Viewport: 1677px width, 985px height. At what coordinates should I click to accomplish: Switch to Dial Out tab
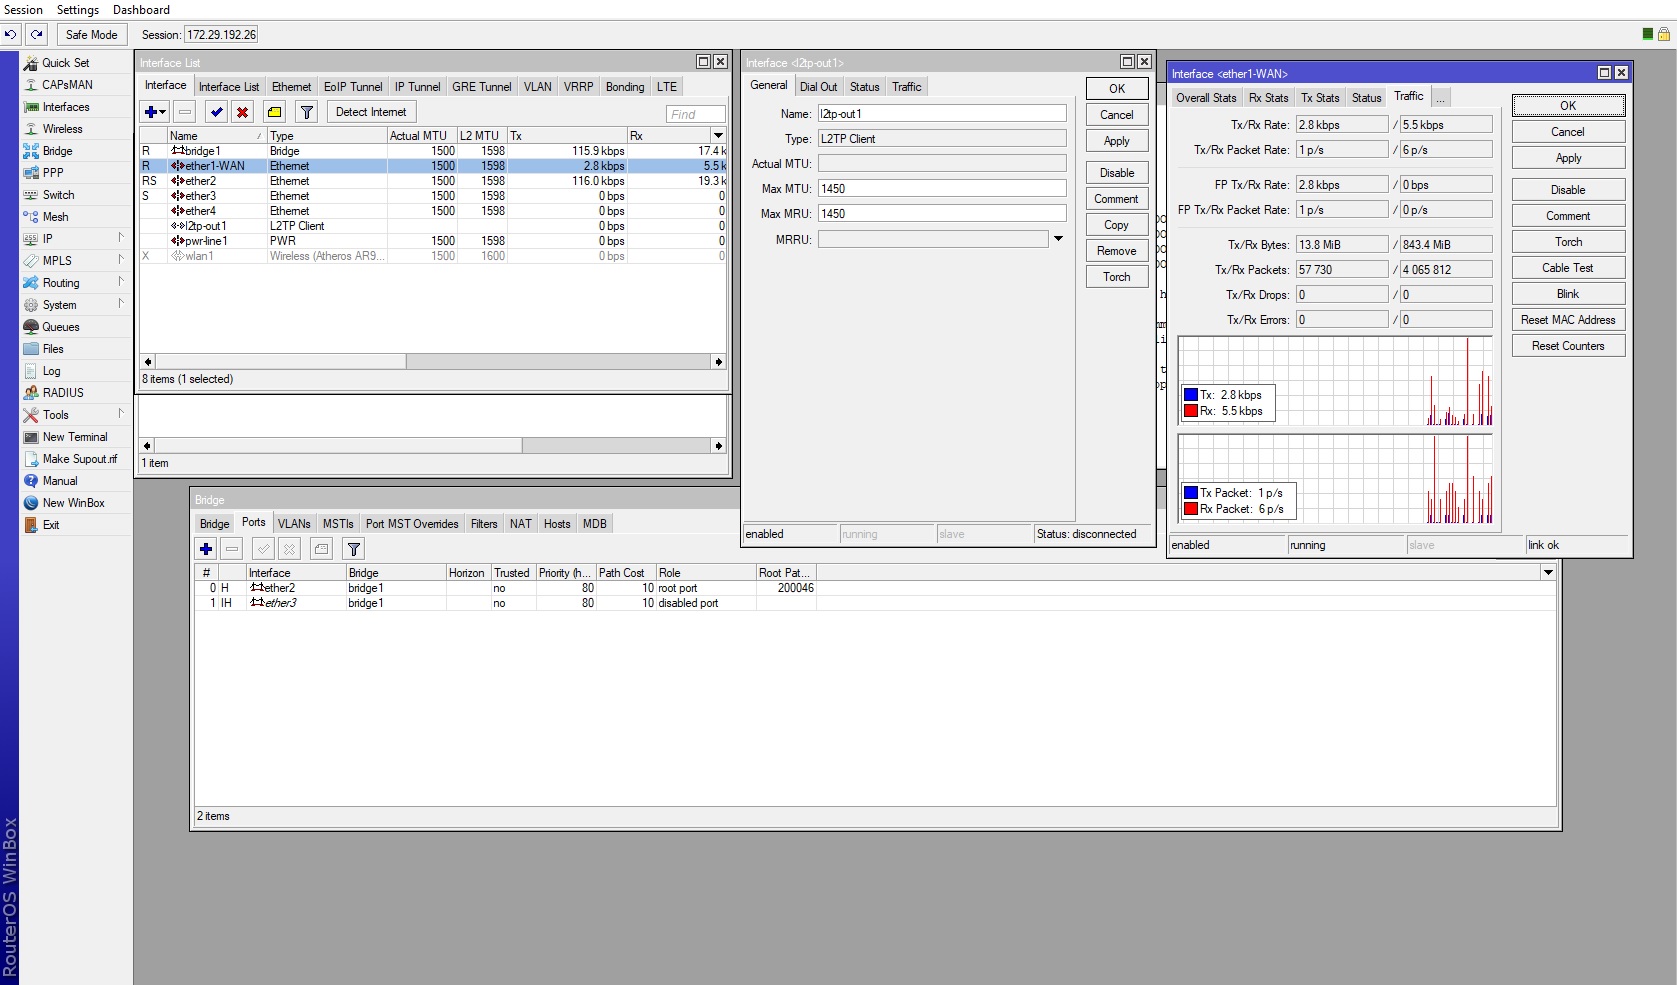tap(818, 87)
